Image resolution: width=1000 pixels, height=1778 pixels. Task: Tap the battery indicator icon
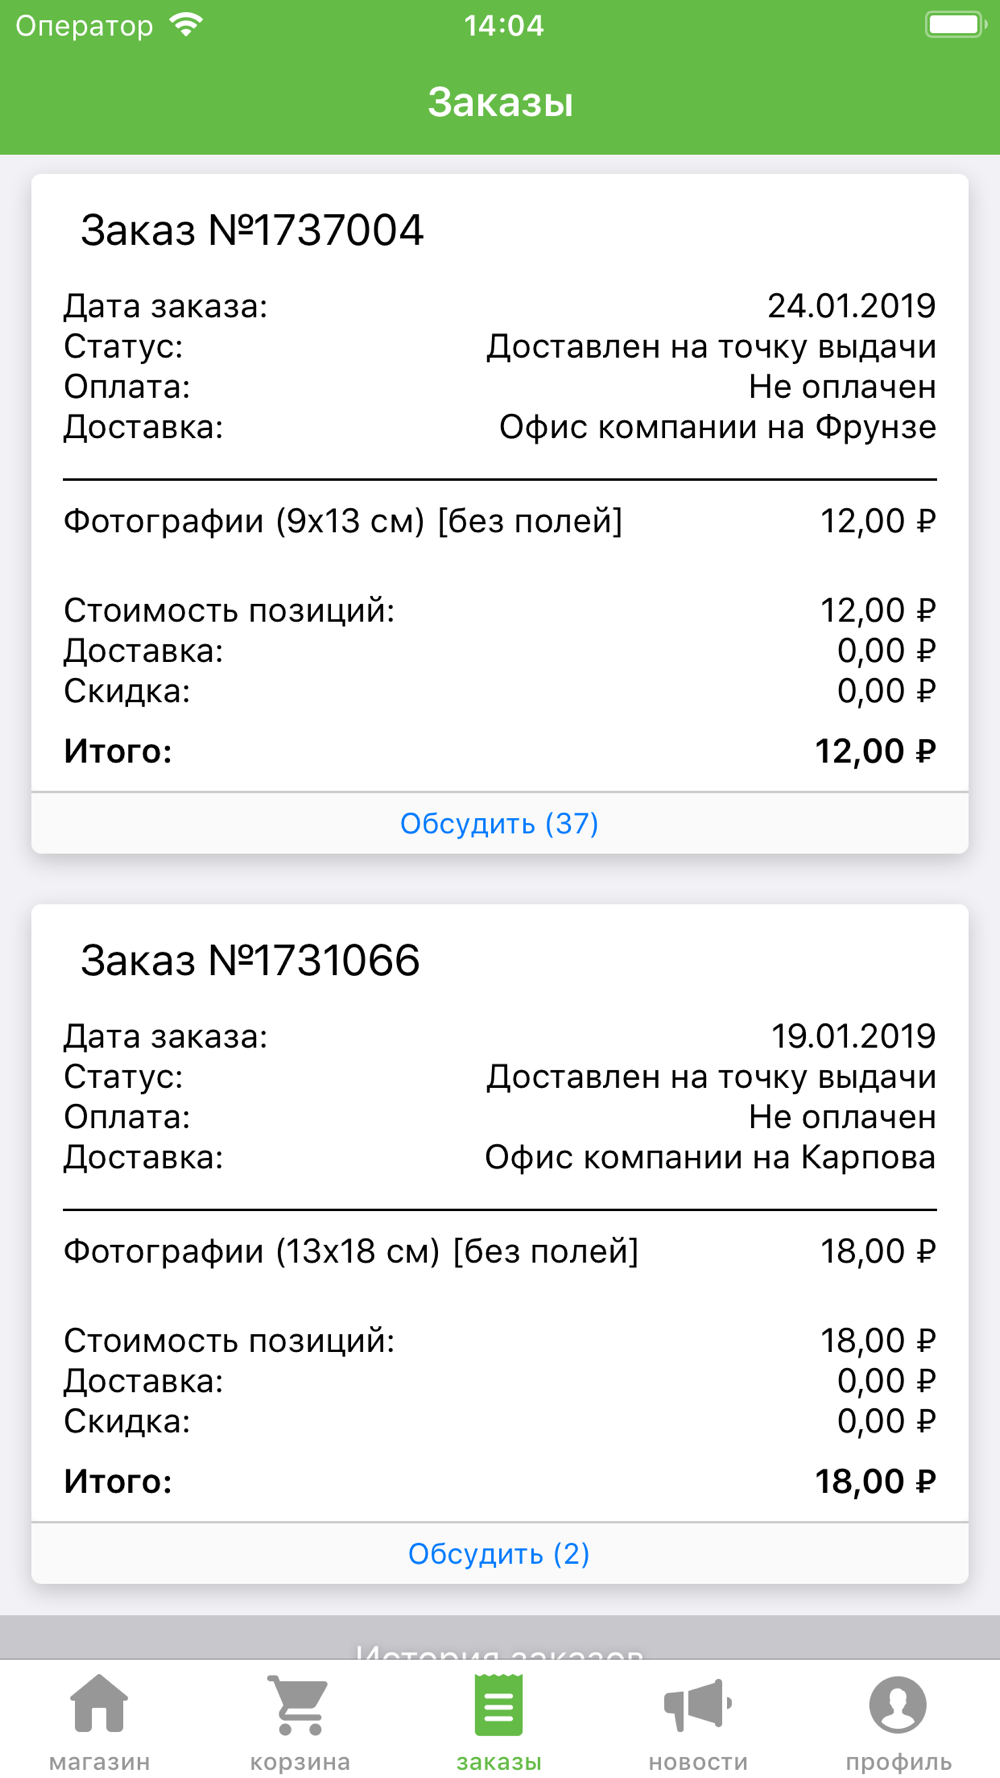coord(956,25)
